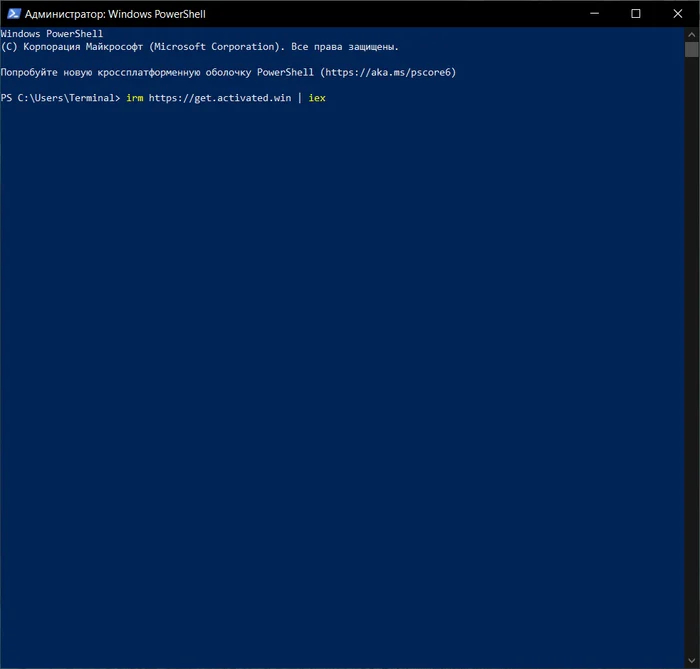Viewport: 700px width, 669px height.
Task: Minimize the PowerShell window
Action: pyautogui.click(x=590, y=14)
